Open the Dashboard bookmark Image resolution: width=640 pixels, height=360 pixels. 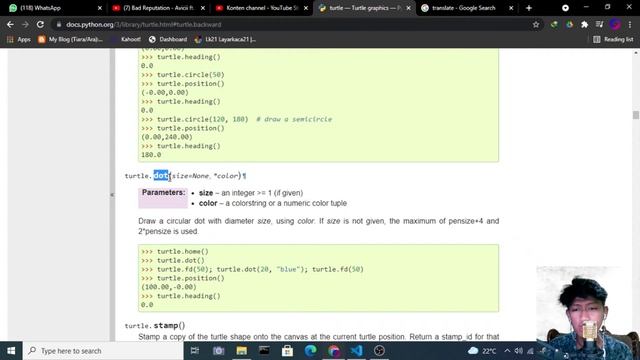(168, 39)
